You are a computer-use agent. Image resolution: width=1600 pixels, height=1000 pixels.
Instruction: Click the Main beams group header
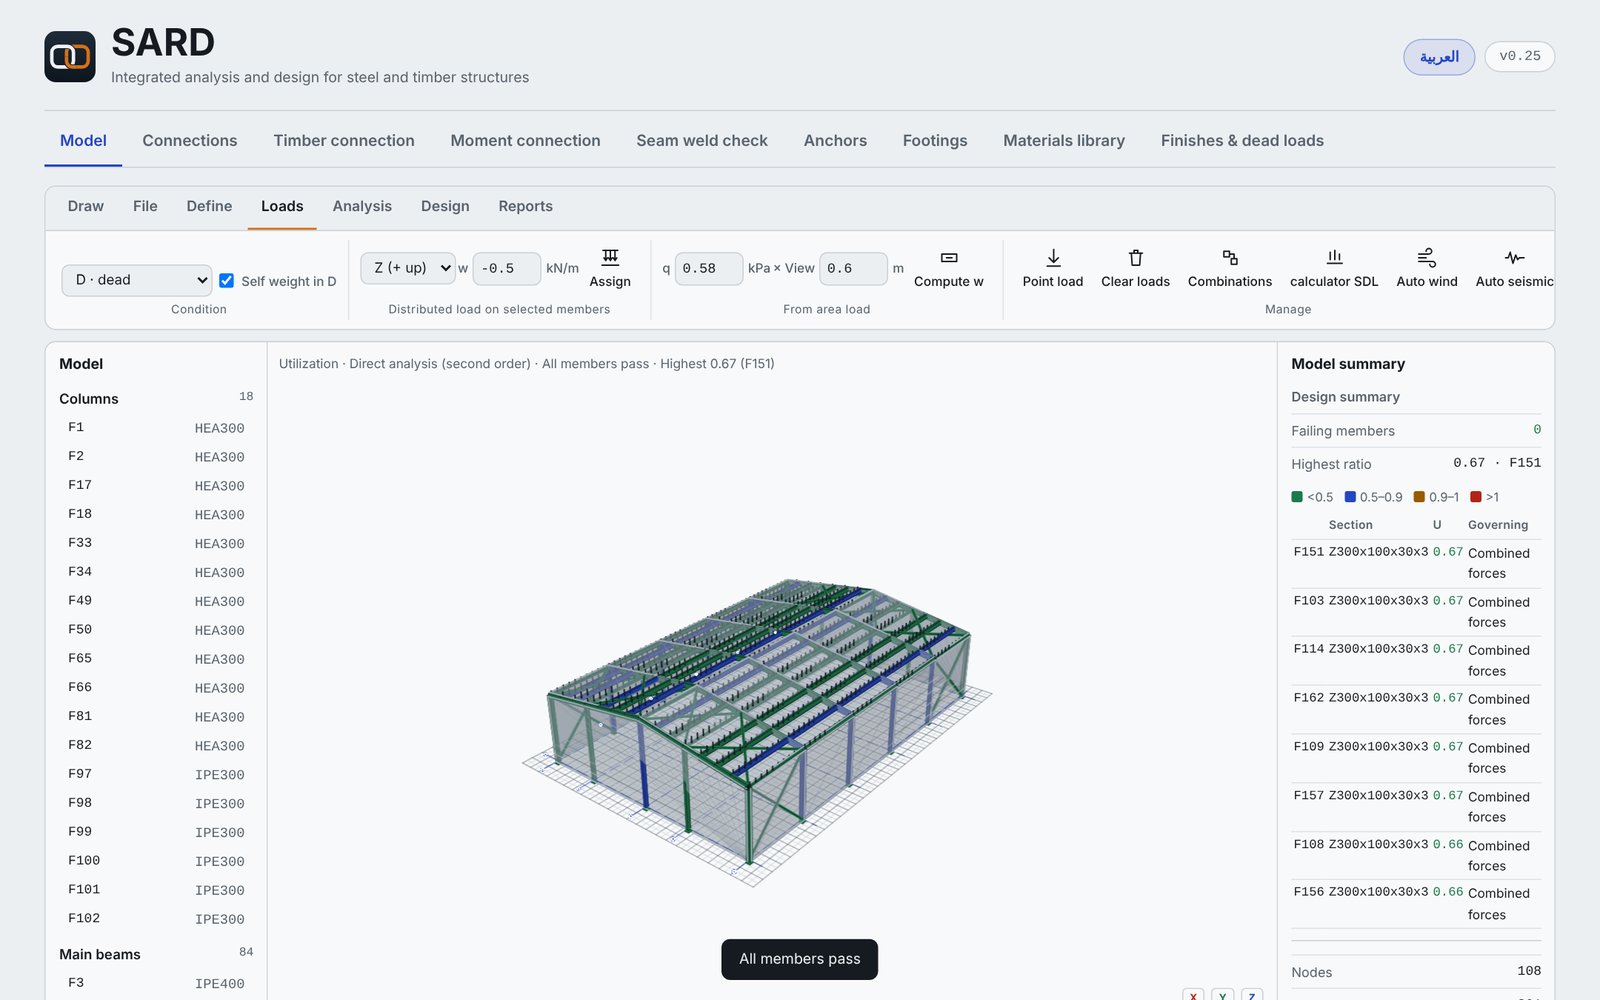pyautogui.click(x=156, y=955)
